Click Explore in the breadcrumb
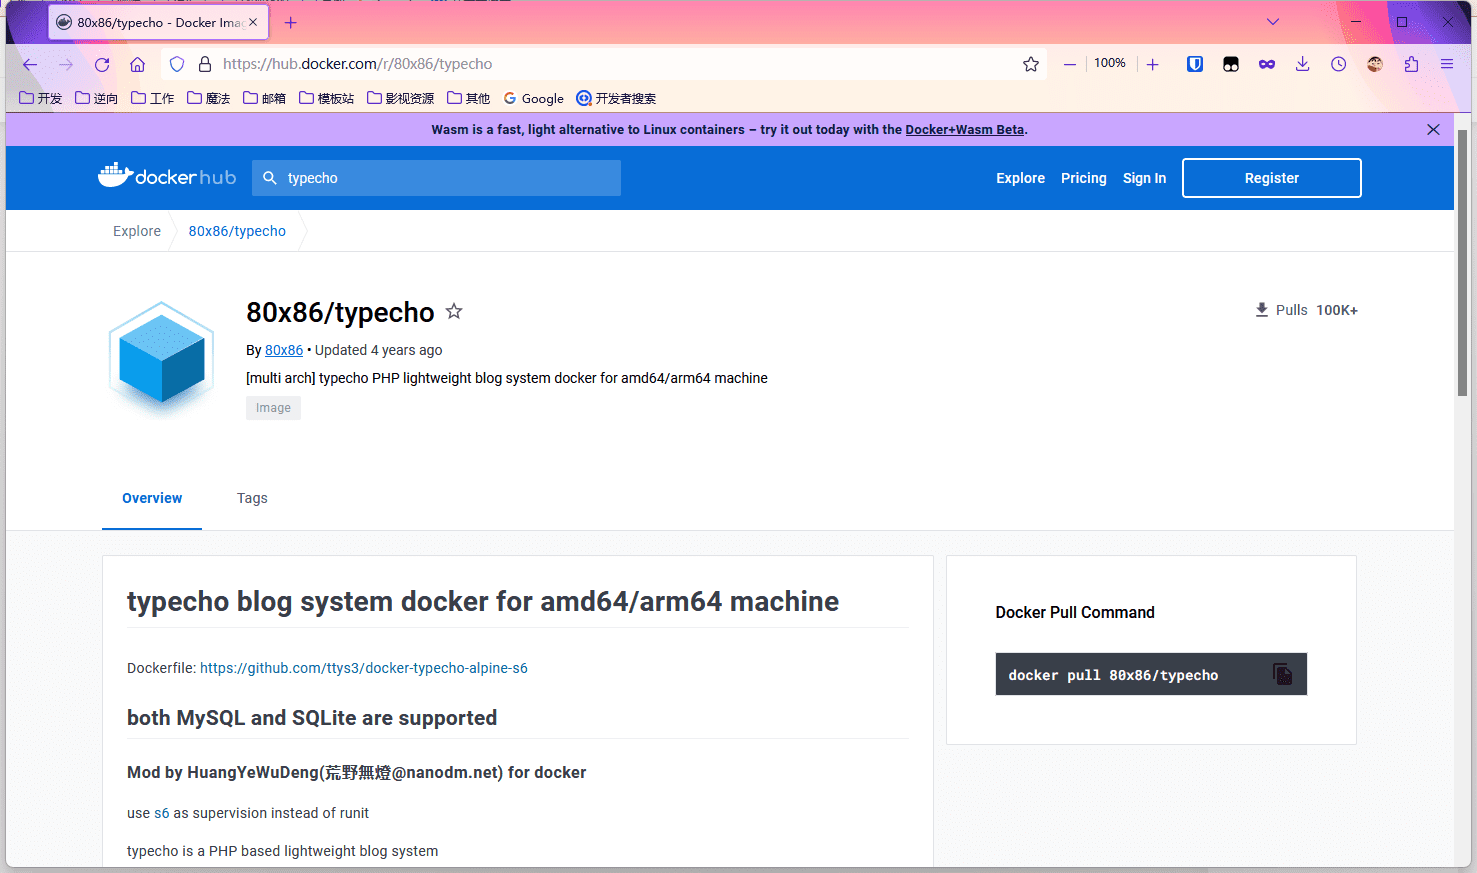This screenshot has width=1477, height=873. coord(137,231)
